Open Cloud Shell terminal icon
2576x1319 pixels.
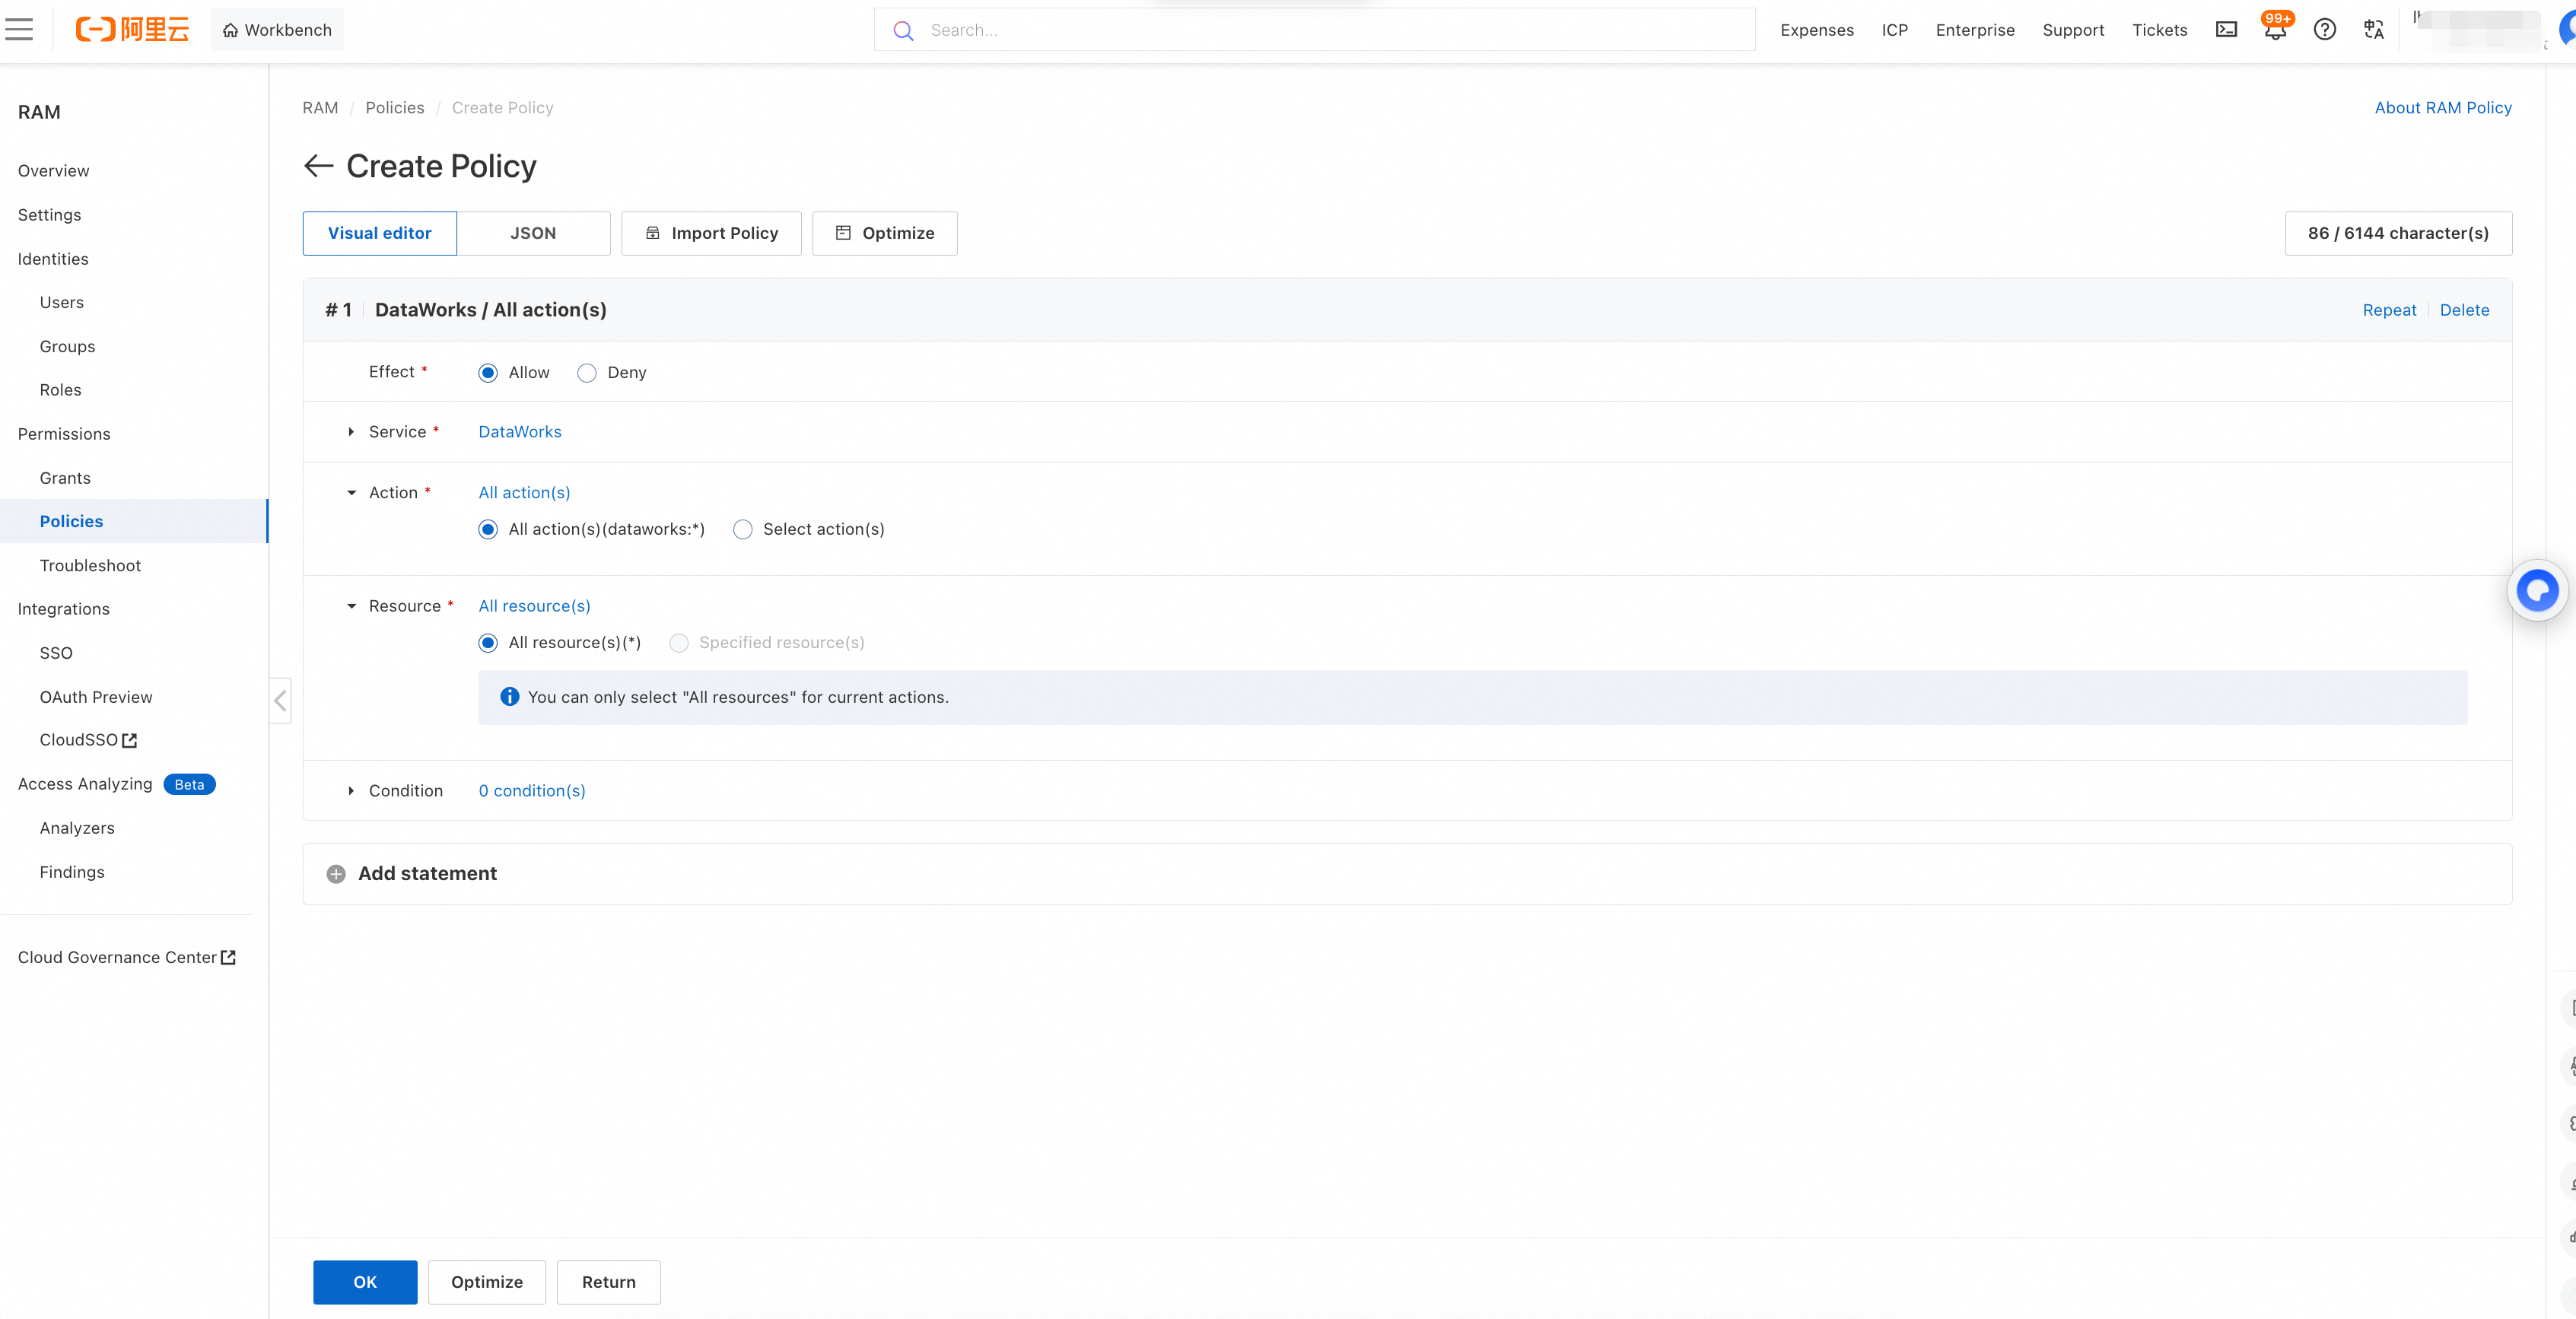(x=2226, y=30)
